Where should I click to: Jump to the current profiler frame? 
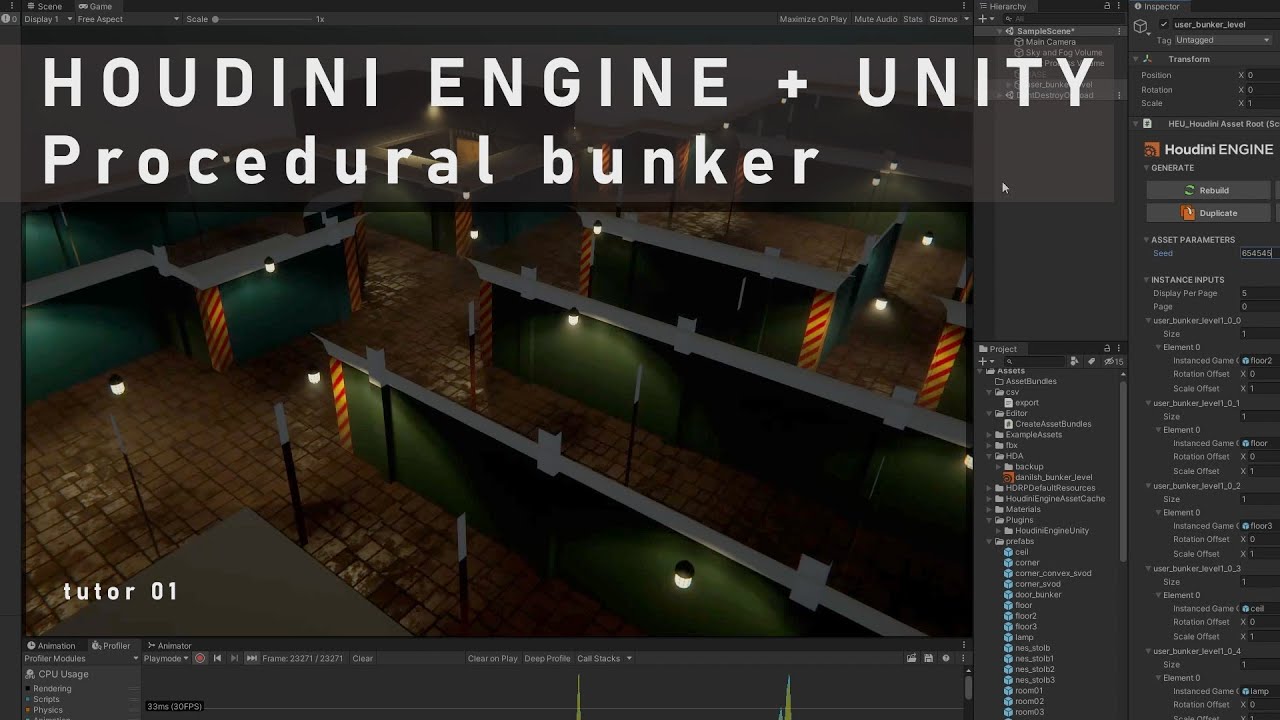[x=251, y=658]
